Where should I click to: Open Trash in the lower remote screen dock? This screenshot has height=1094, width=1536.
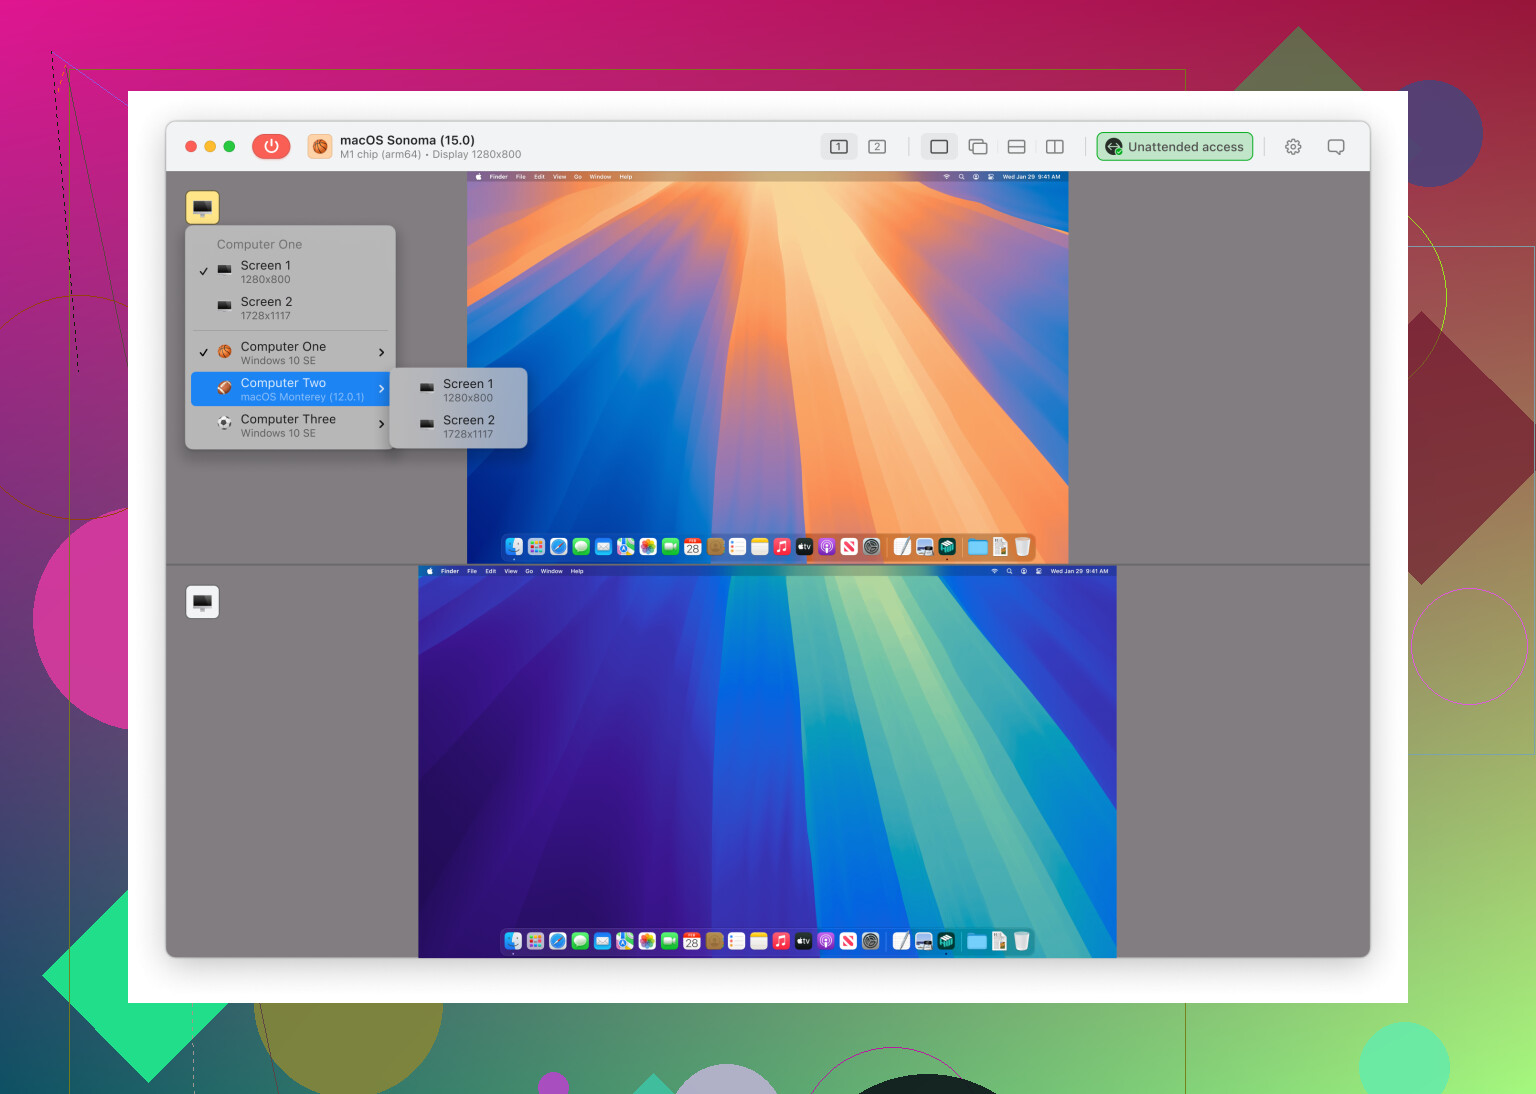[1021, 940]
